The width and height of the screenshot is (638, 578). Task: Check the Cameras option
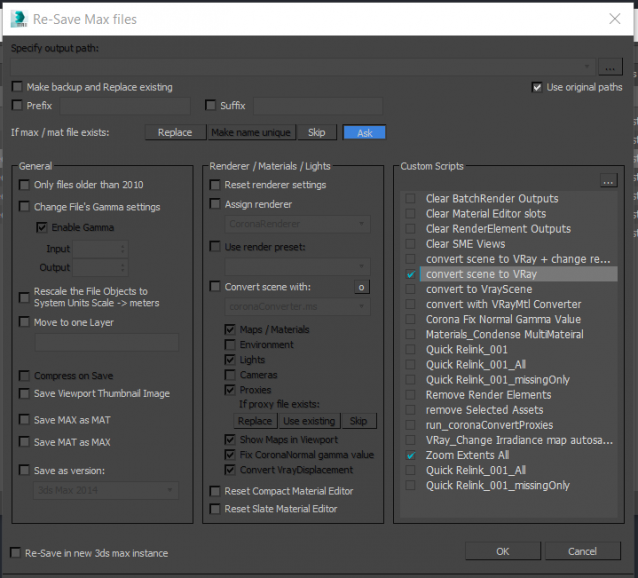pyautogui.click(x=230, y=375)
